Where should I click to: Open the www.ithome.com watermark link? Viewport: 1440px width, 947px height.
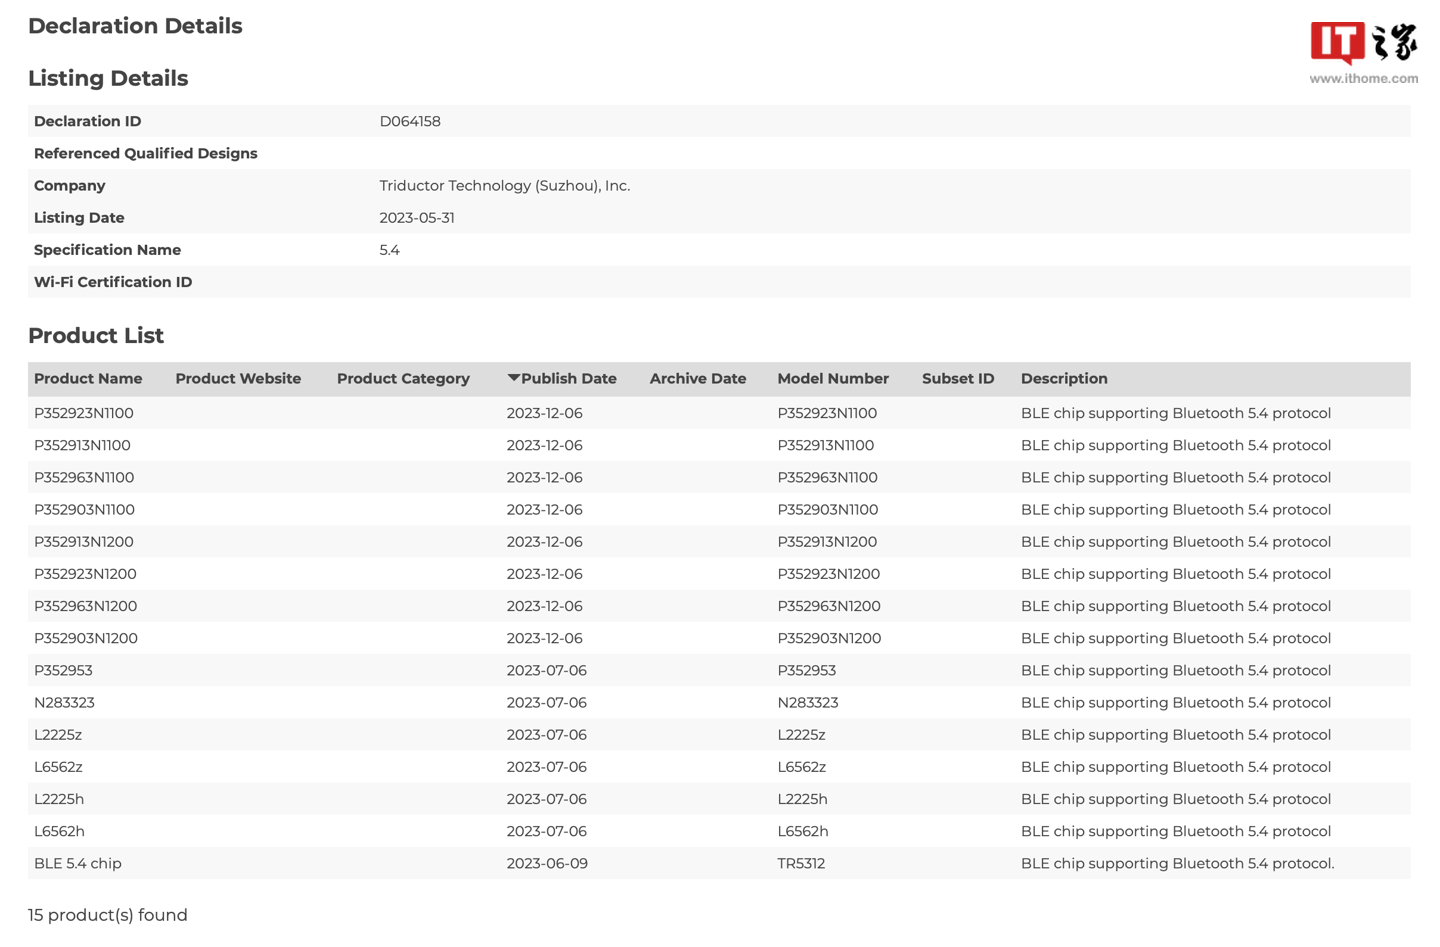click(1363, 79)
